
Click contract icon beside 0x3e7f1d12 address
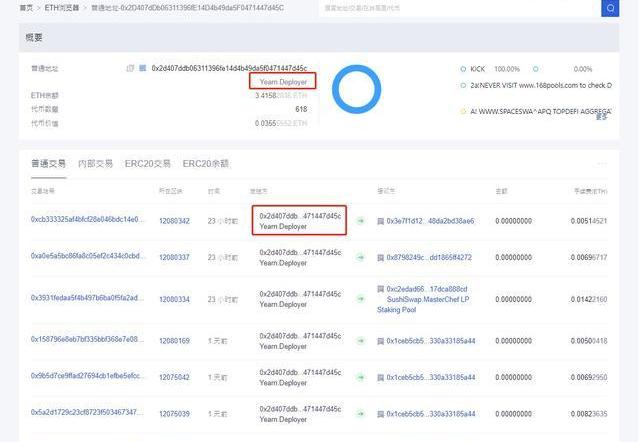coord(380,220)
